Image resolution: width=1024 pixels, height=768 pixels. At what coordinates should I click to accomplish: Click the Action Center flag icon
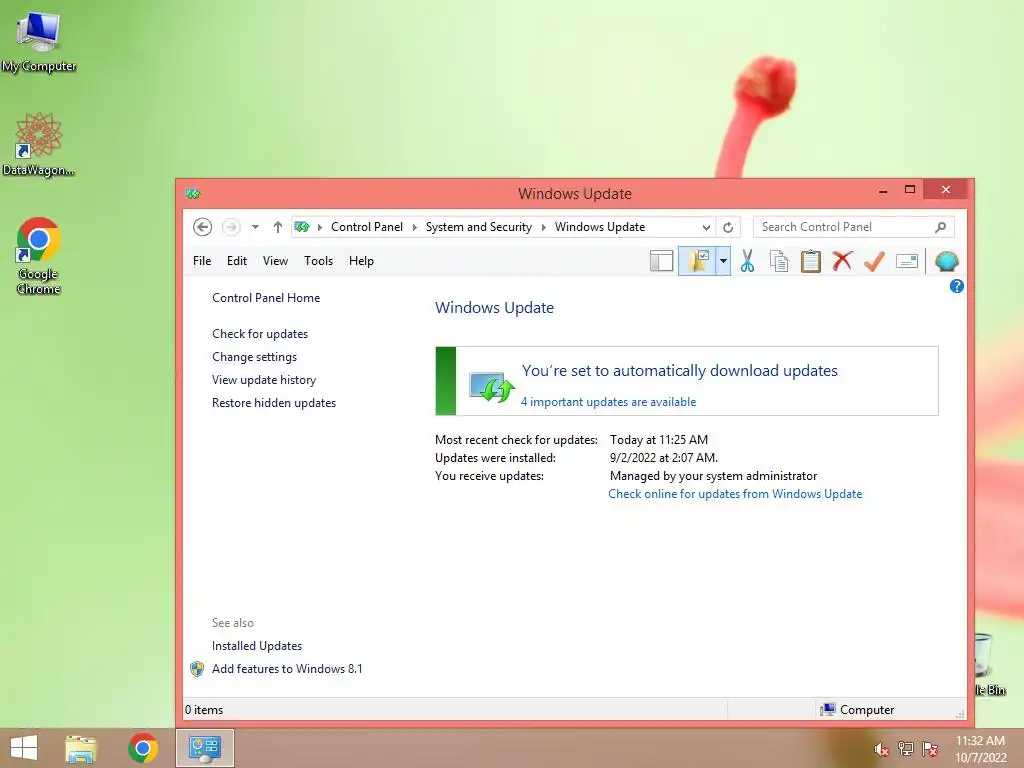click(x=929, y=749)
